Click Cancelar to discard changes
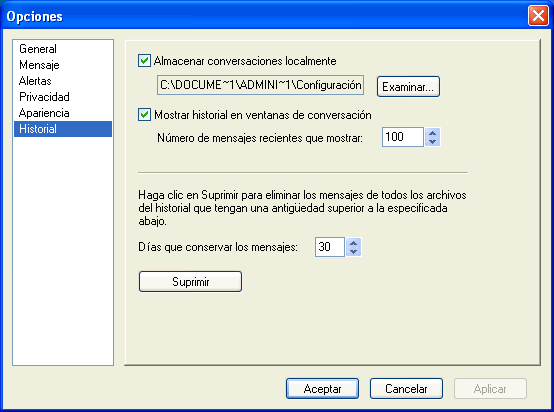This screenshot has width=554, height=412. click(x=406, y=389)
